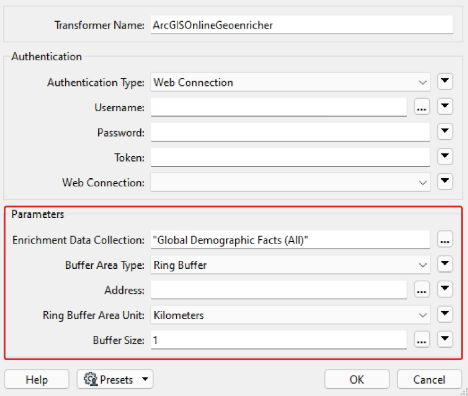468x396 pixels.
Task: Confirm the dialog with OK
Action: [357, 379]
